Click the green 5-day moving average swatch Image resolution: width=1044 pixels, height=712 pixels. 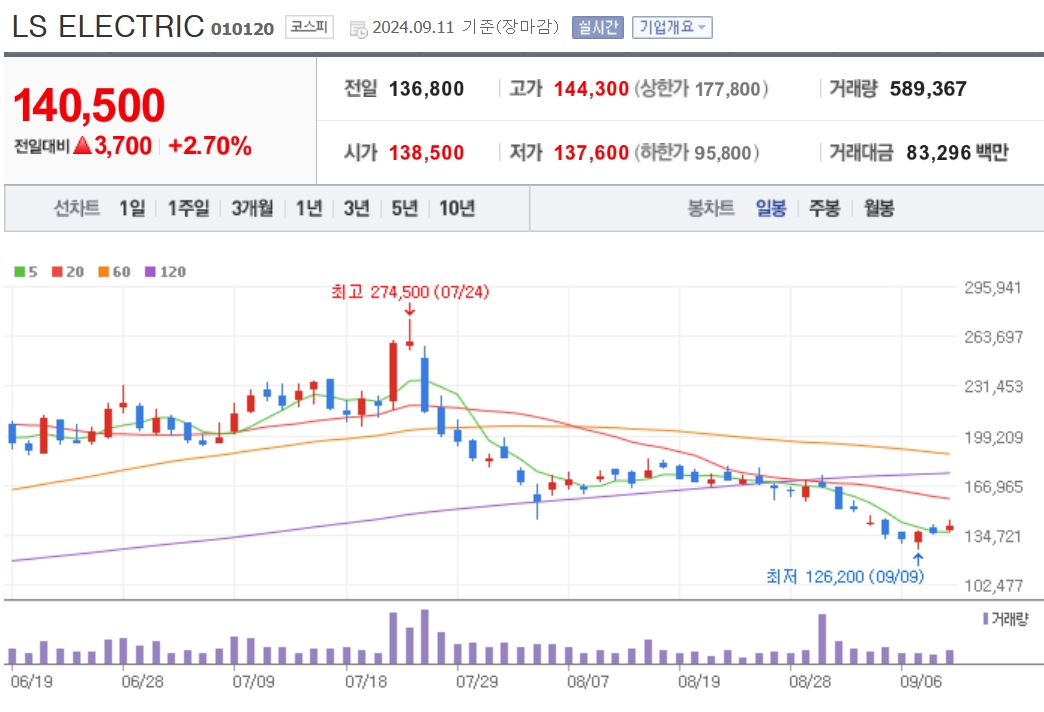[x=20, y=272]
